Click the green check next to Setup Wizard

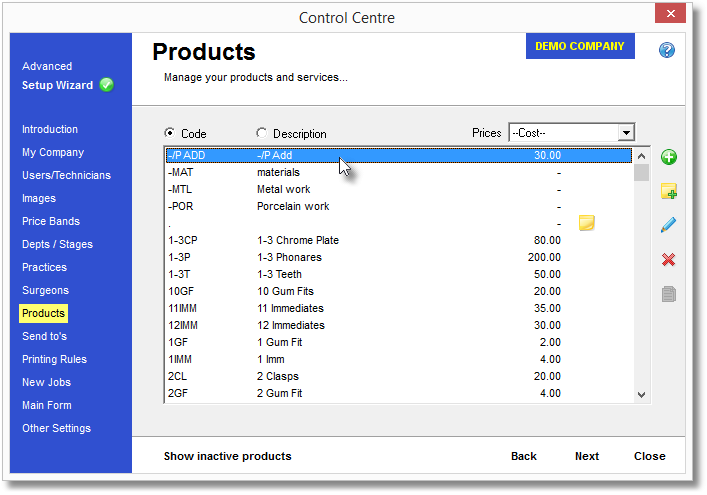pyautogui.click(x=107, y=85)
